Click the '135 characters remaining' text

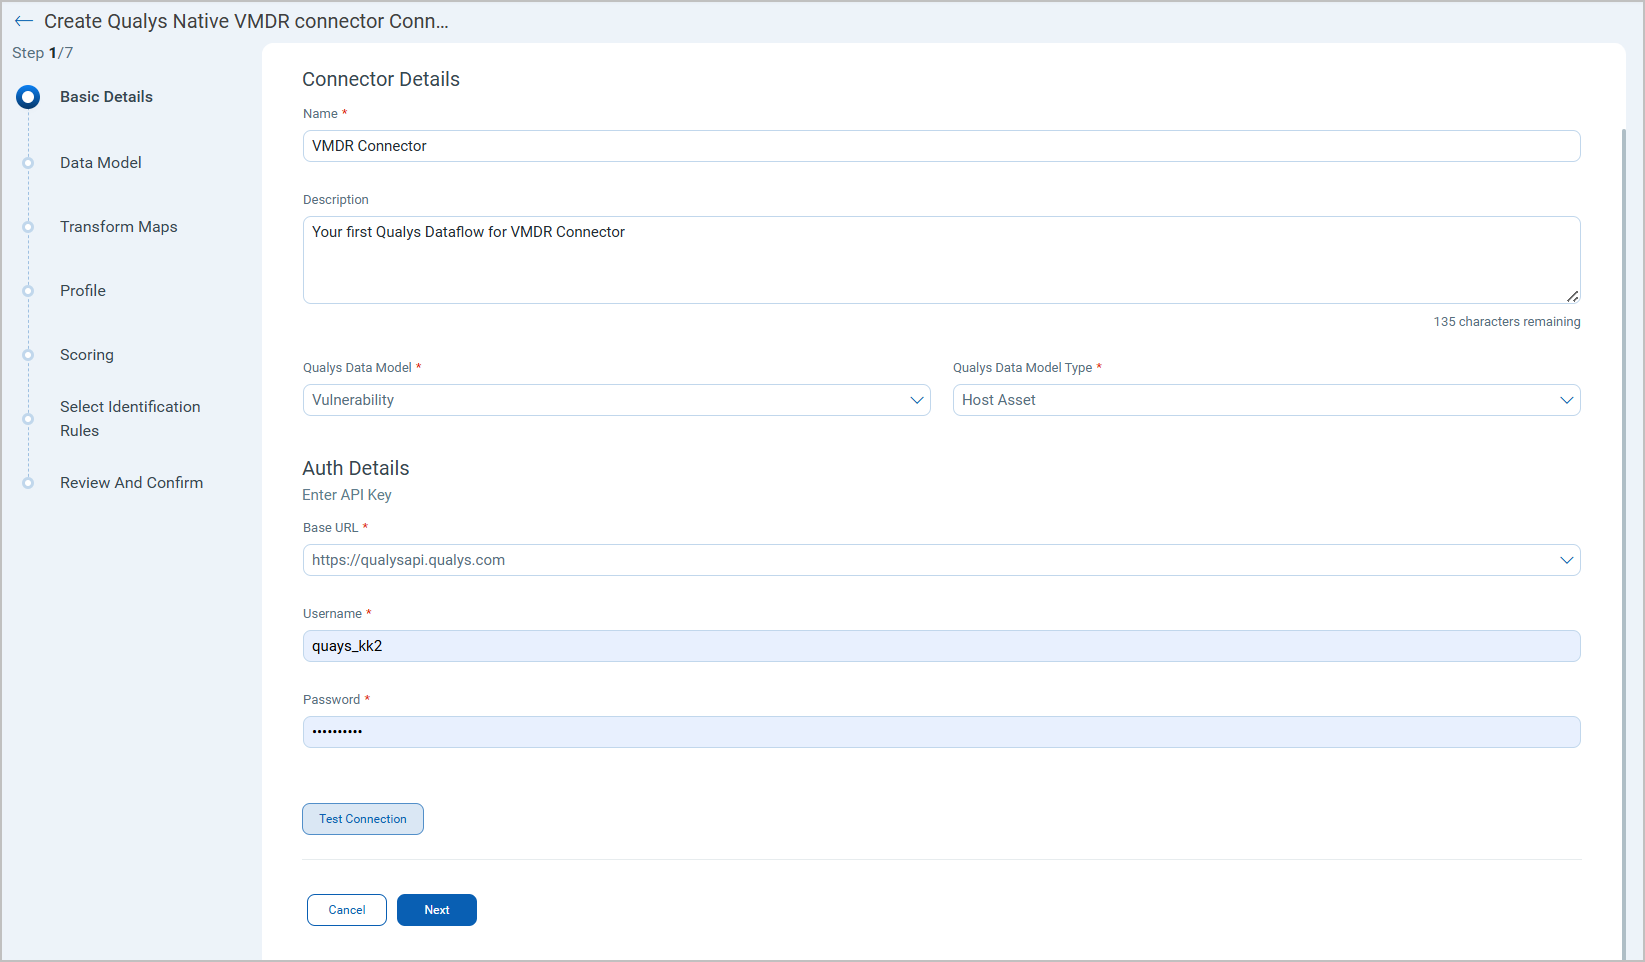[1507, 322]
